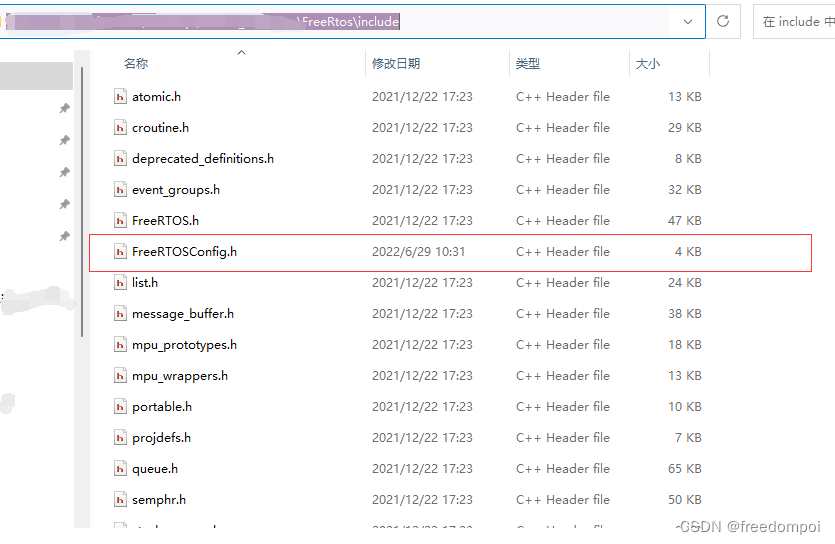Click the 29 KB size of croutine.h
The height and width of the screenshot is (544, 835).
pyautogui.click(x=685, y=128)
